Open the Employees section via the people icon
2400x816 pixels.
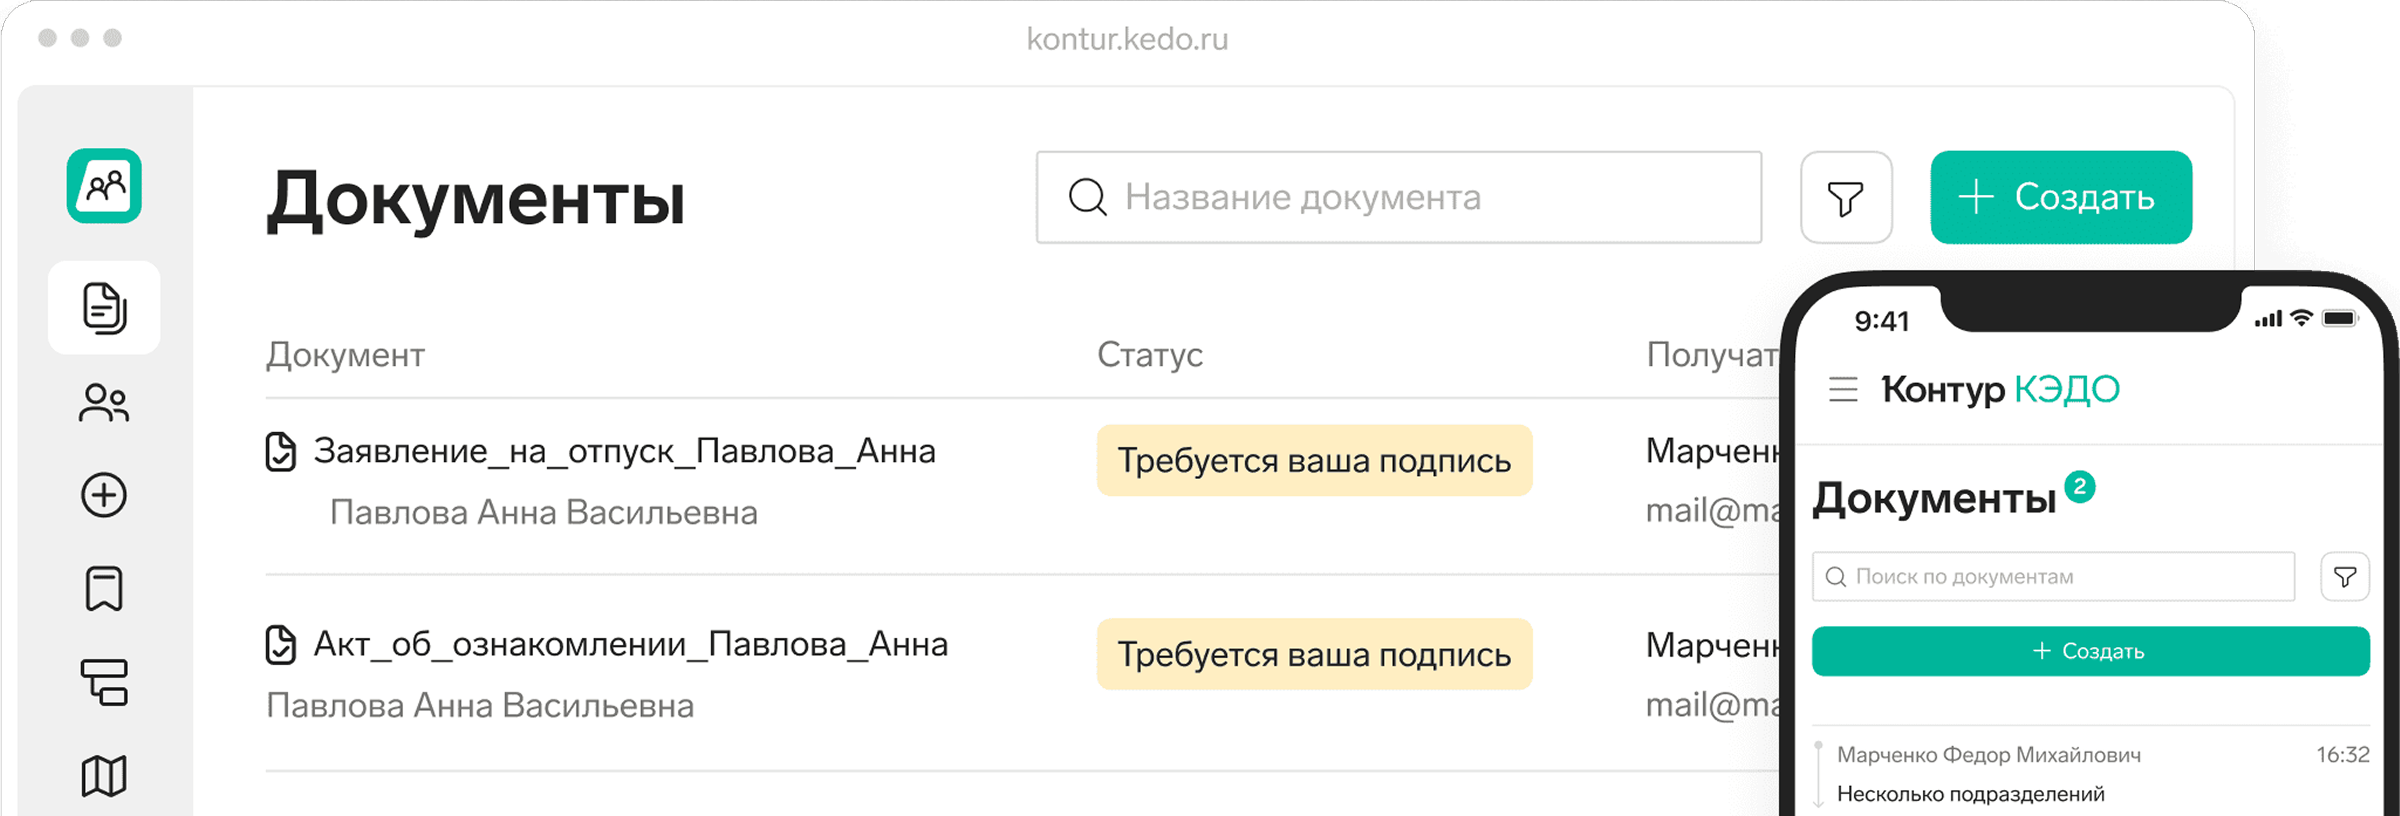click(x=105, y=403)
